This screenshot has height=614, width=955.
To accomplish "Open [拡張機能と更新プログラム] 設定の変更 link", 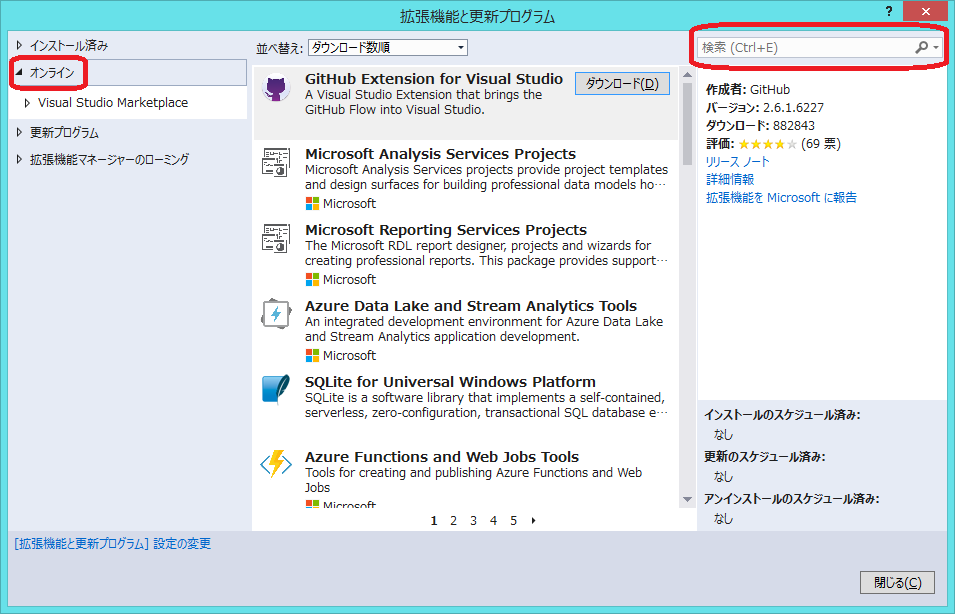I will point(113,543).
